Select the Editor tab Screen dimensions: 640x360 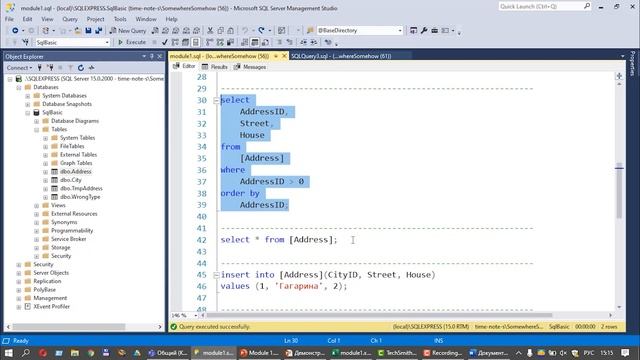tap(184, 66)
